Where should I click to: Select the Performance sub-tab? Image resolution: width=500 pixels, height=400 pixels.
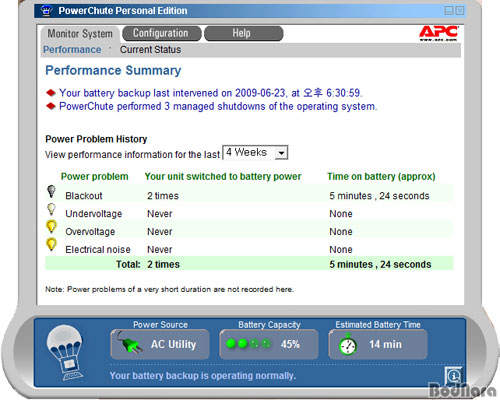point(72,50)
